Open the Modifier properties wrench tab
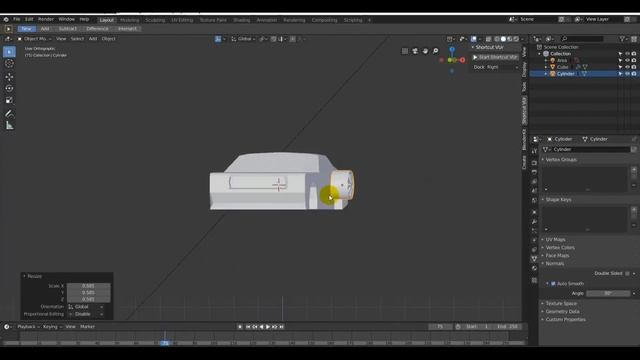Image resolution: width=640 pixels, height=360 pixels. click(x=534, y=222)
